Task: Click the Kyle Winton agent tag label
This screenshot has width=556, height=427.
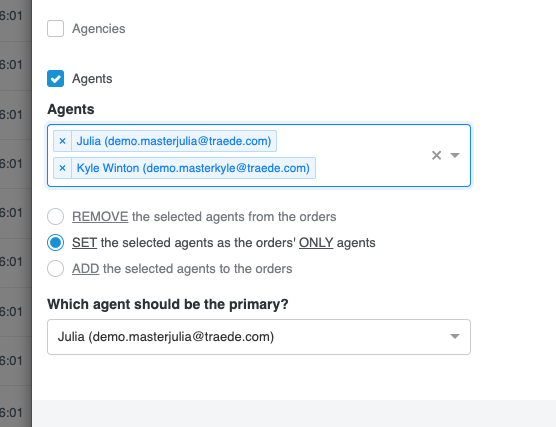Action: click(193, 168)
